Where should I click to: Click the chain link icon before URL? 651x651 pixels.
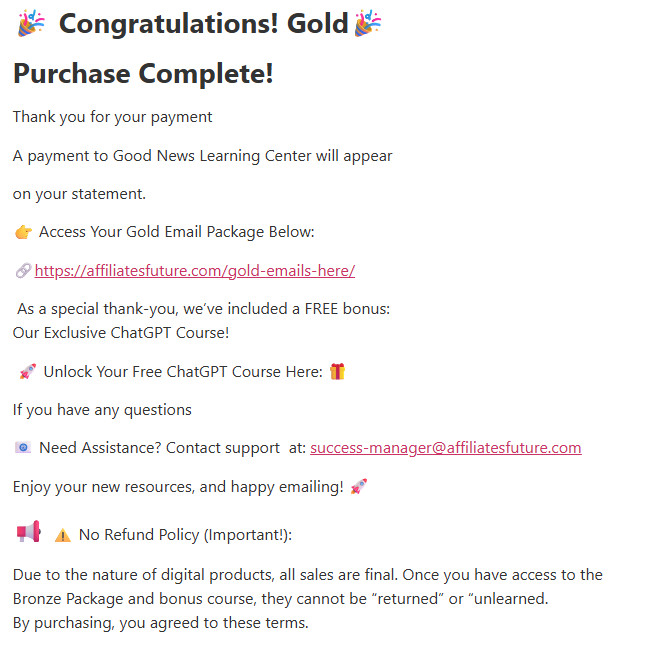pyautogui.click(x=23, y=271)
